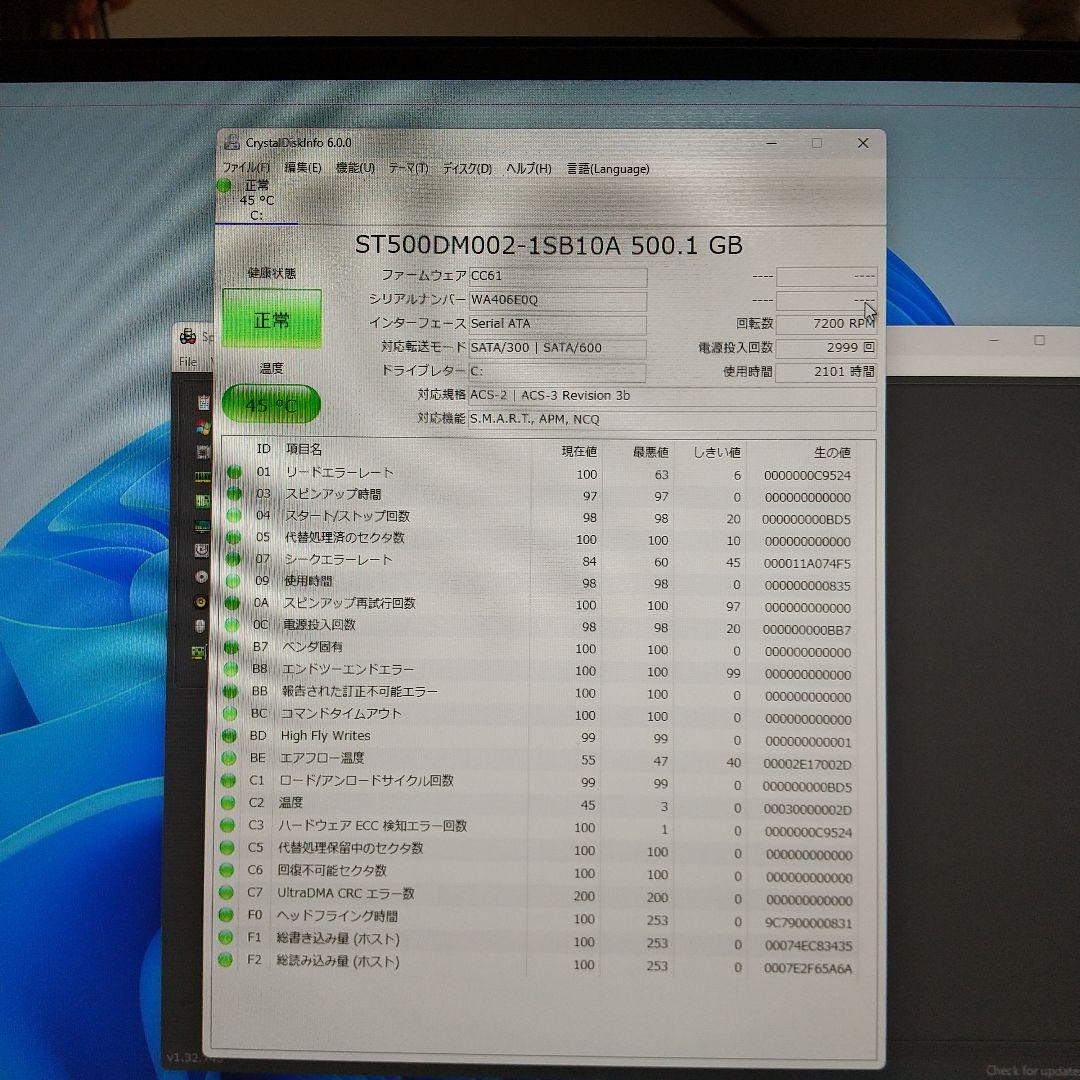The width and height of the screenshot is (1080, 1080).
Task: Click the シリアルナンバー field showing WA406E0Q
Action: pyautogui.click(x=557, y=300)
